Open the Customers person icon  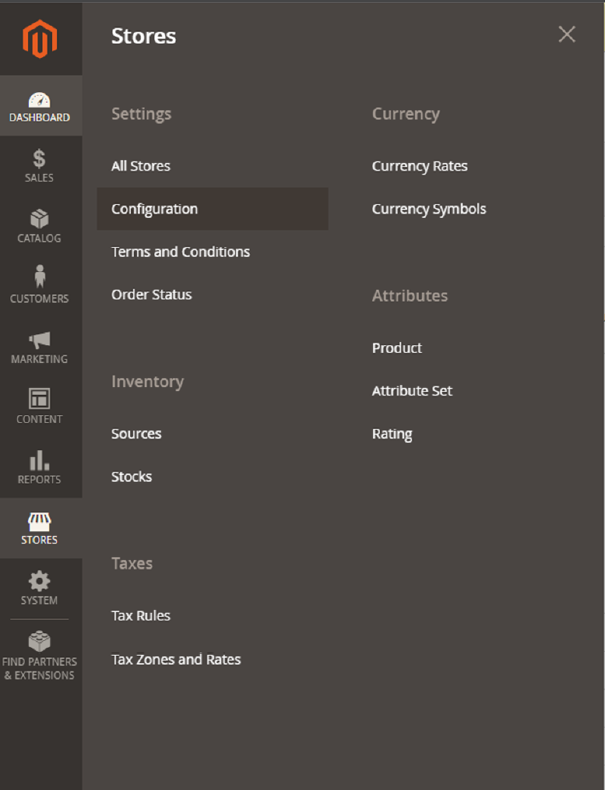pyautogui.click(x=40, y=277)
